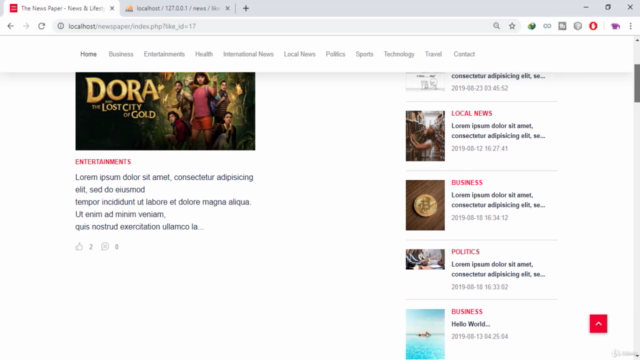640x360 pixels.
Task: Open the green globe extension icon
Action: click(x=531, y=26)
